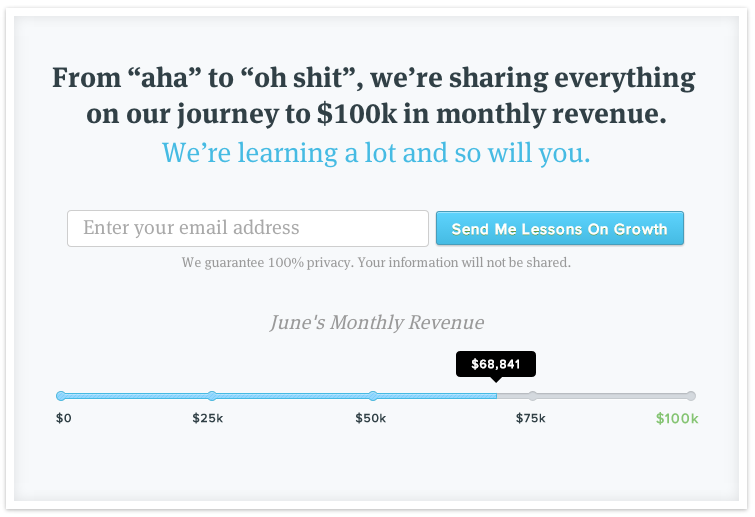Click the $25k label below the bar

(208, 418)
